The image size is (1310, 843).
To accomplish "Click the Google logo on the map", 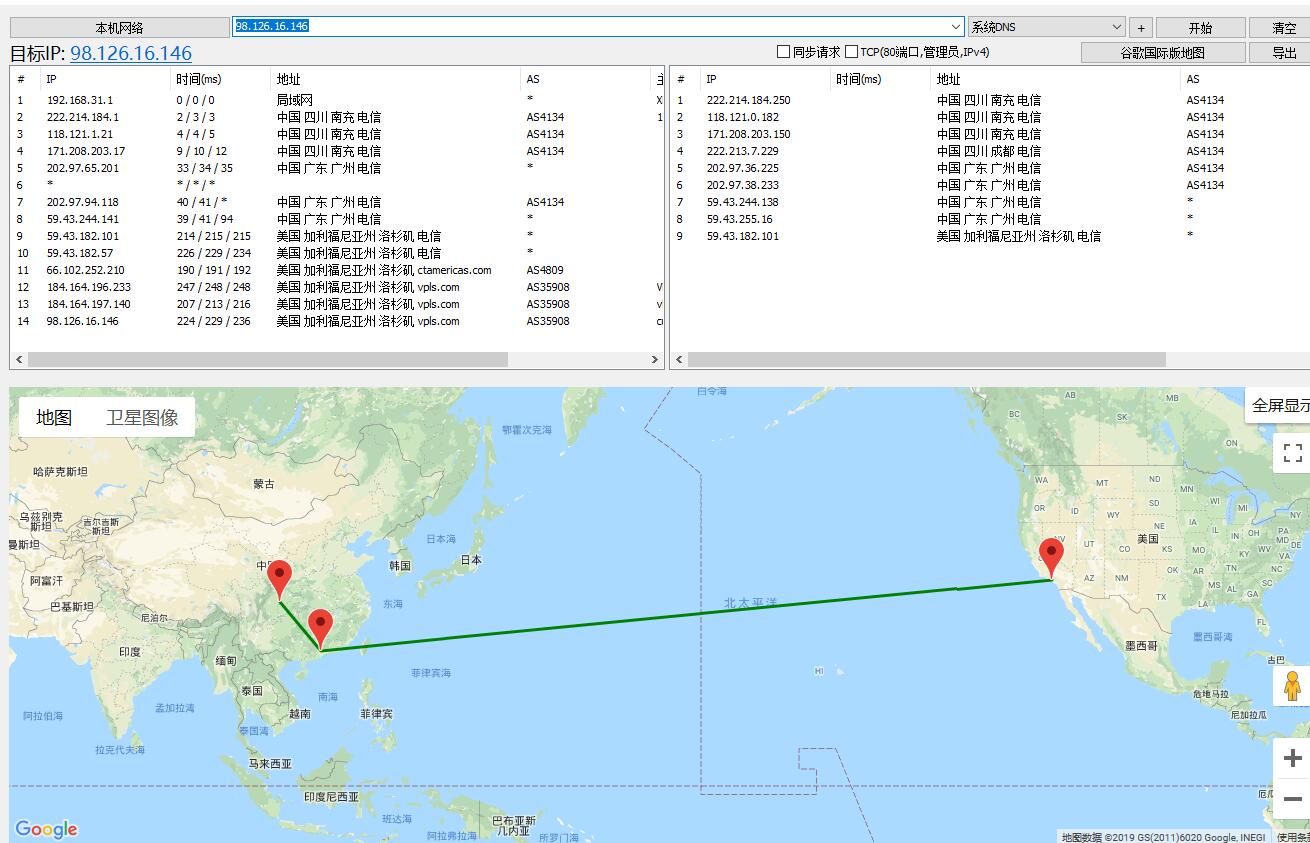I will (46, 829).
